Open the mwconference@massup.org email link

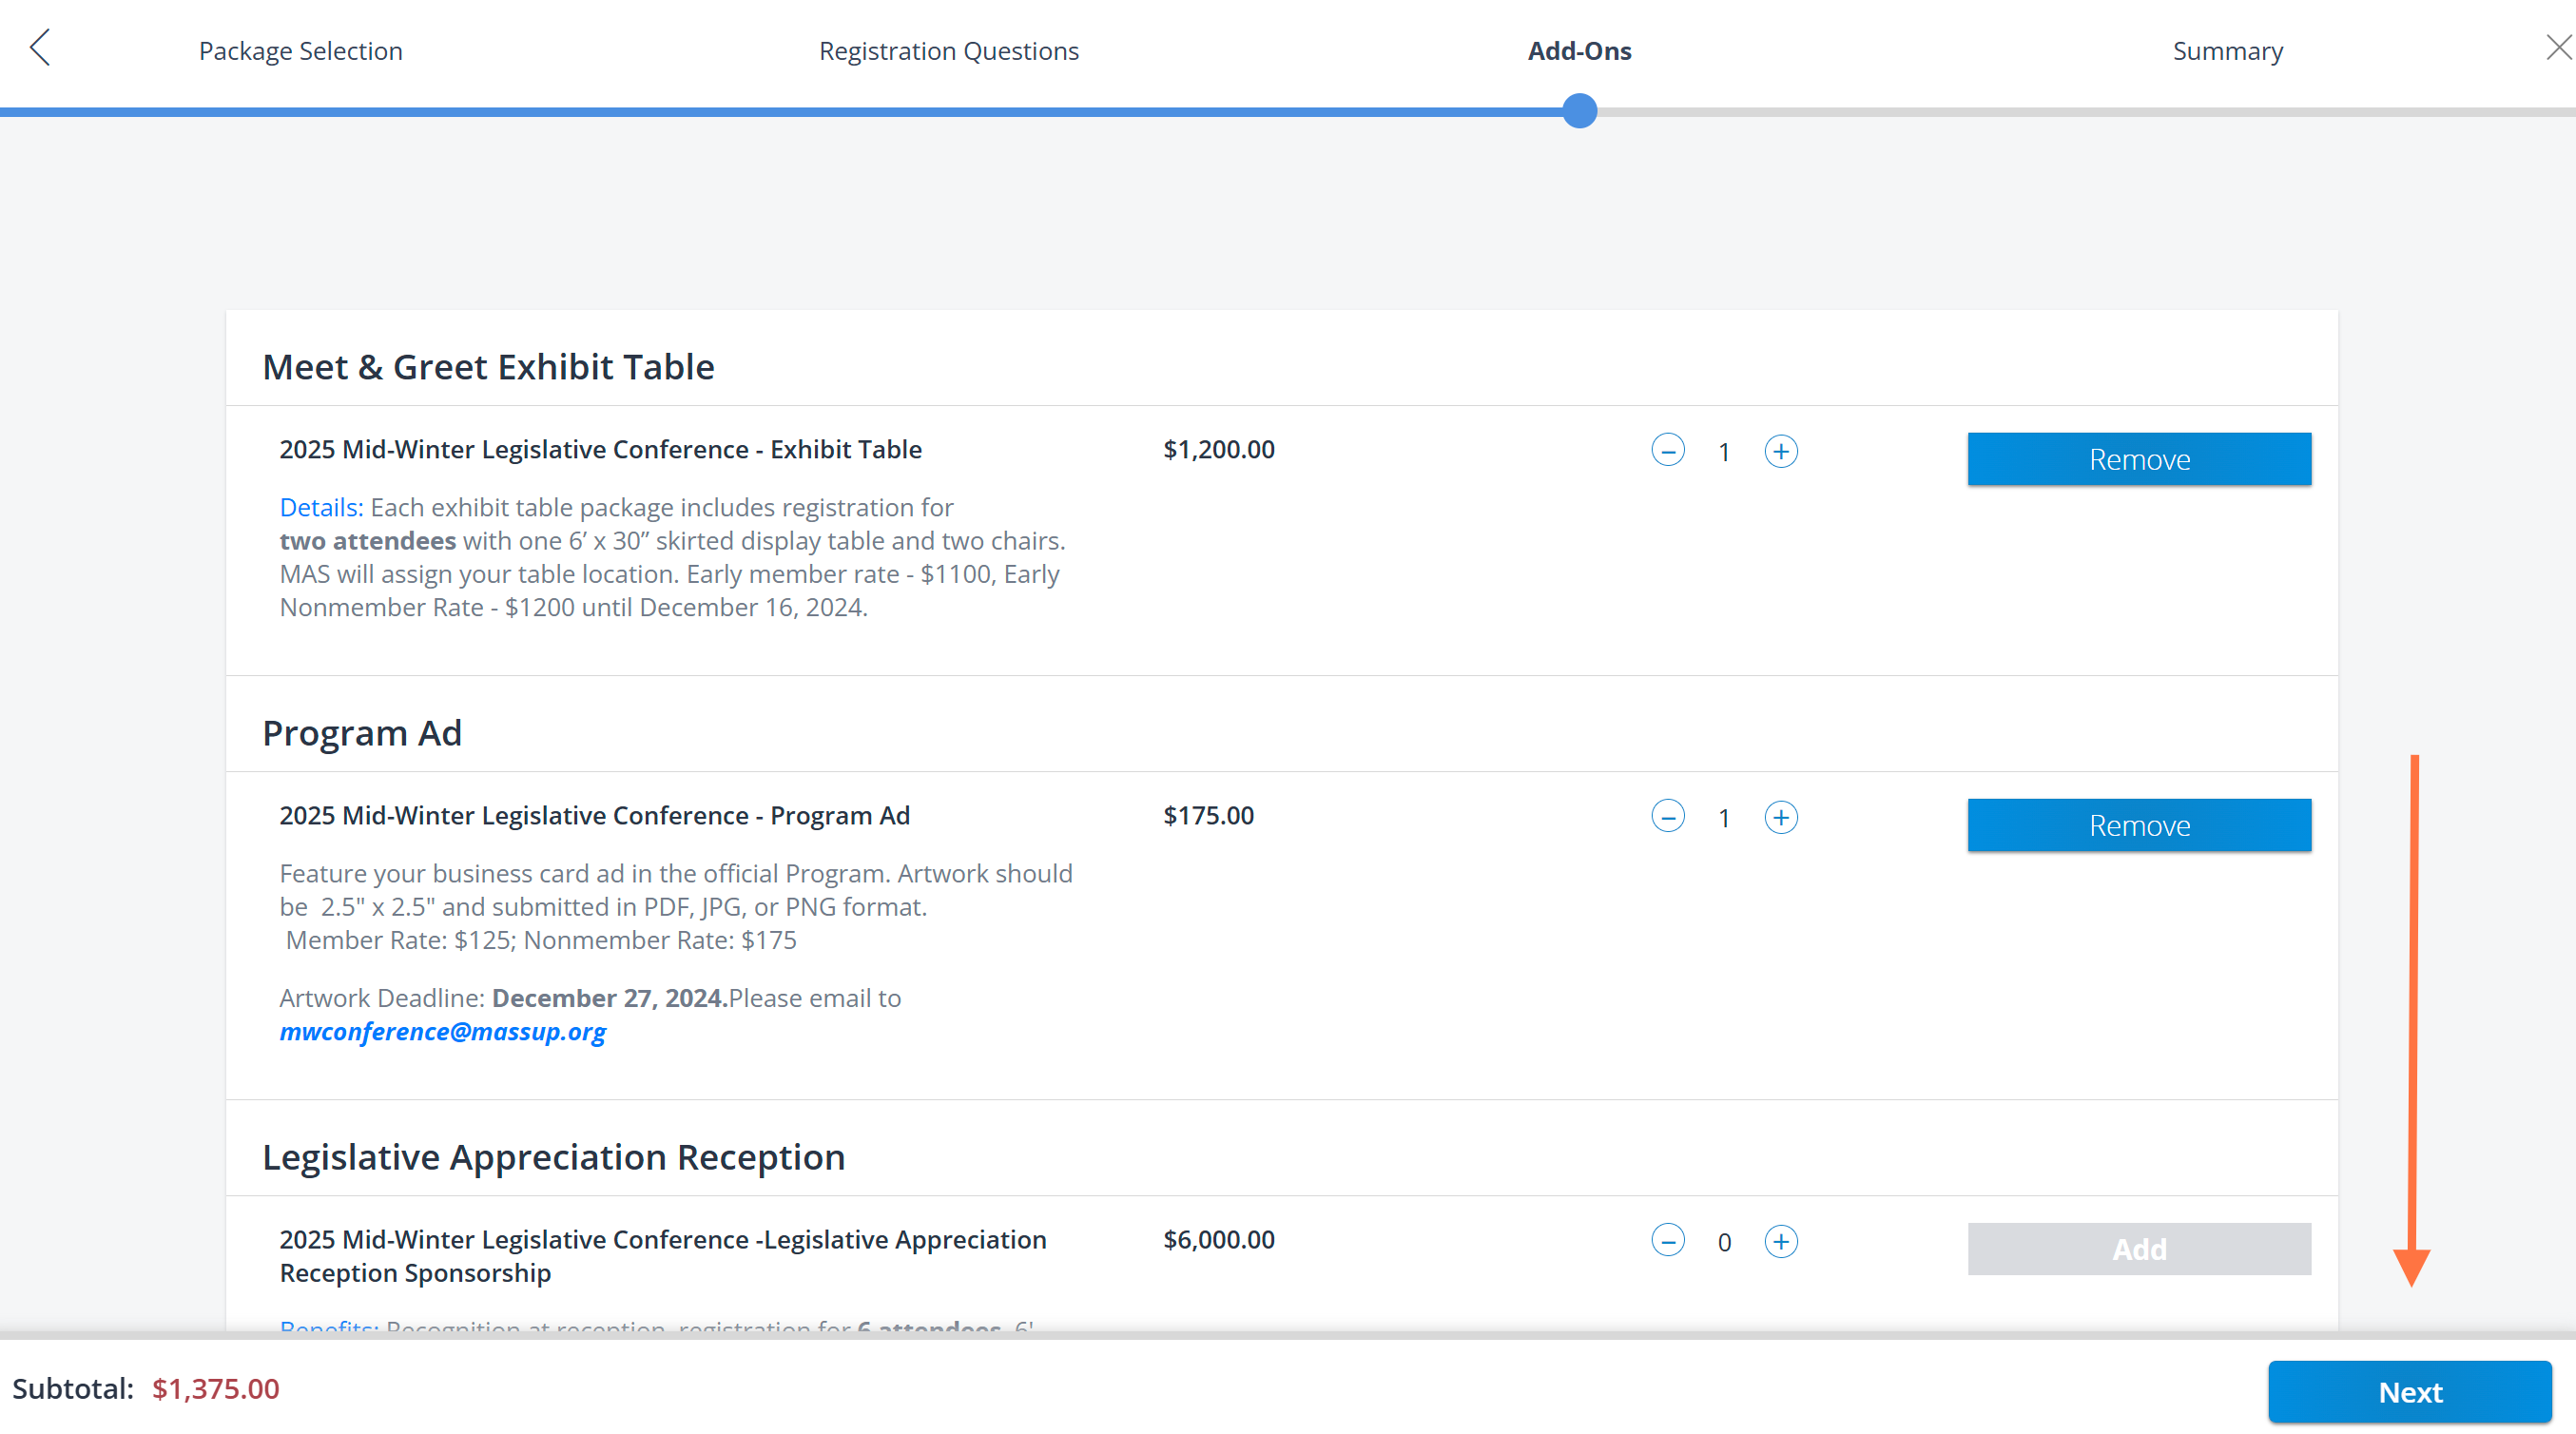click(443, 1031)
